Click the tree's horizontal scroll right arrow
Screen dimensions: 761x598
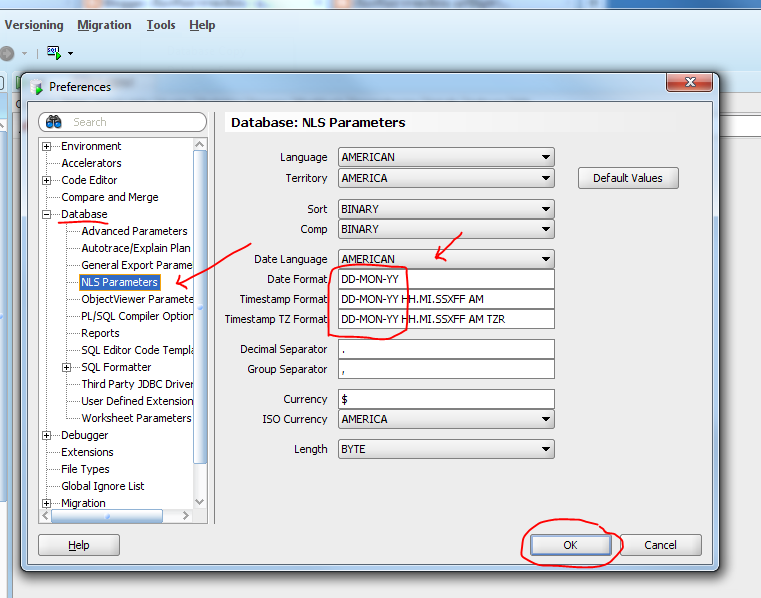[185, 516]
